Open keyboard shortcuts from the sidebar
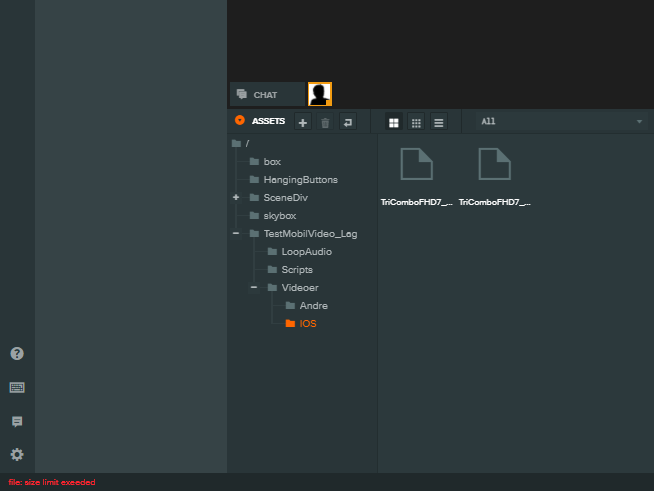Image resolution: width=654 pixels, height=491 pixels. click(17, 387)
